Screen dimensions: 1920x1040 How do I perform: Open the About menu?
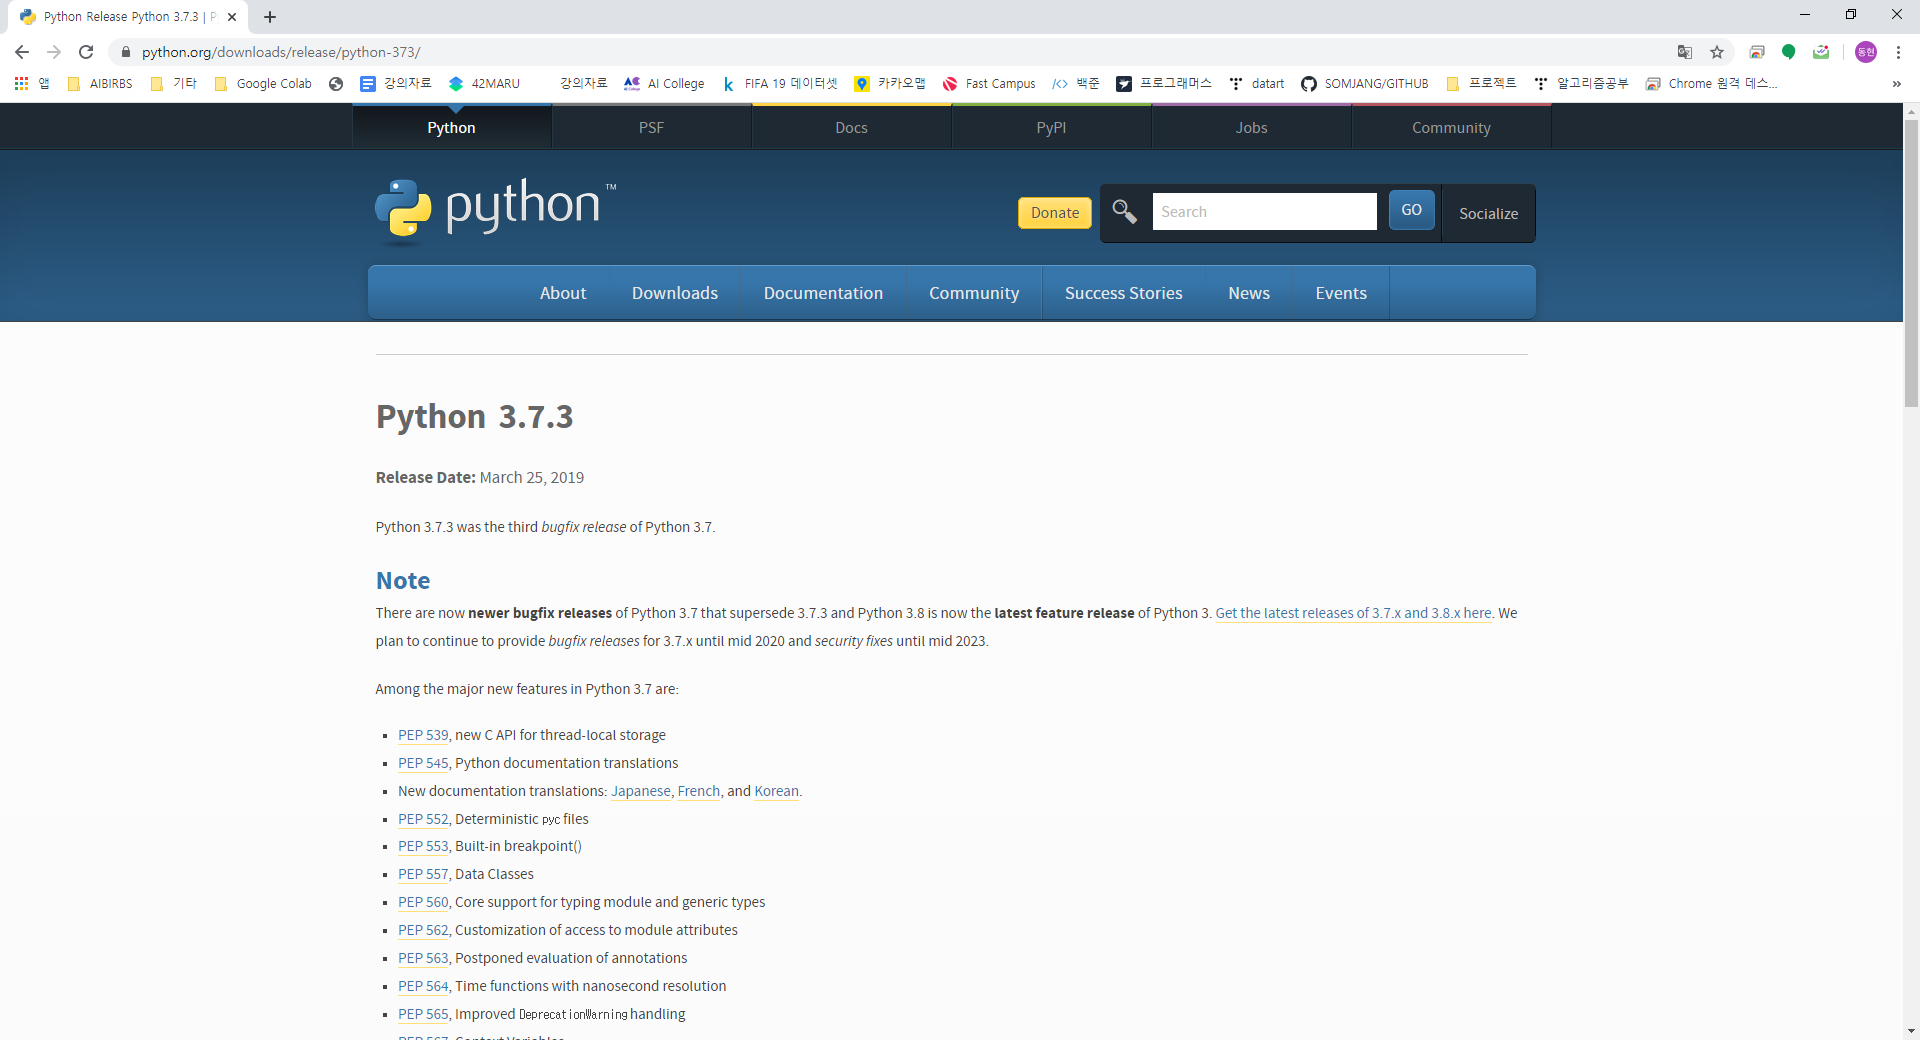563,293
